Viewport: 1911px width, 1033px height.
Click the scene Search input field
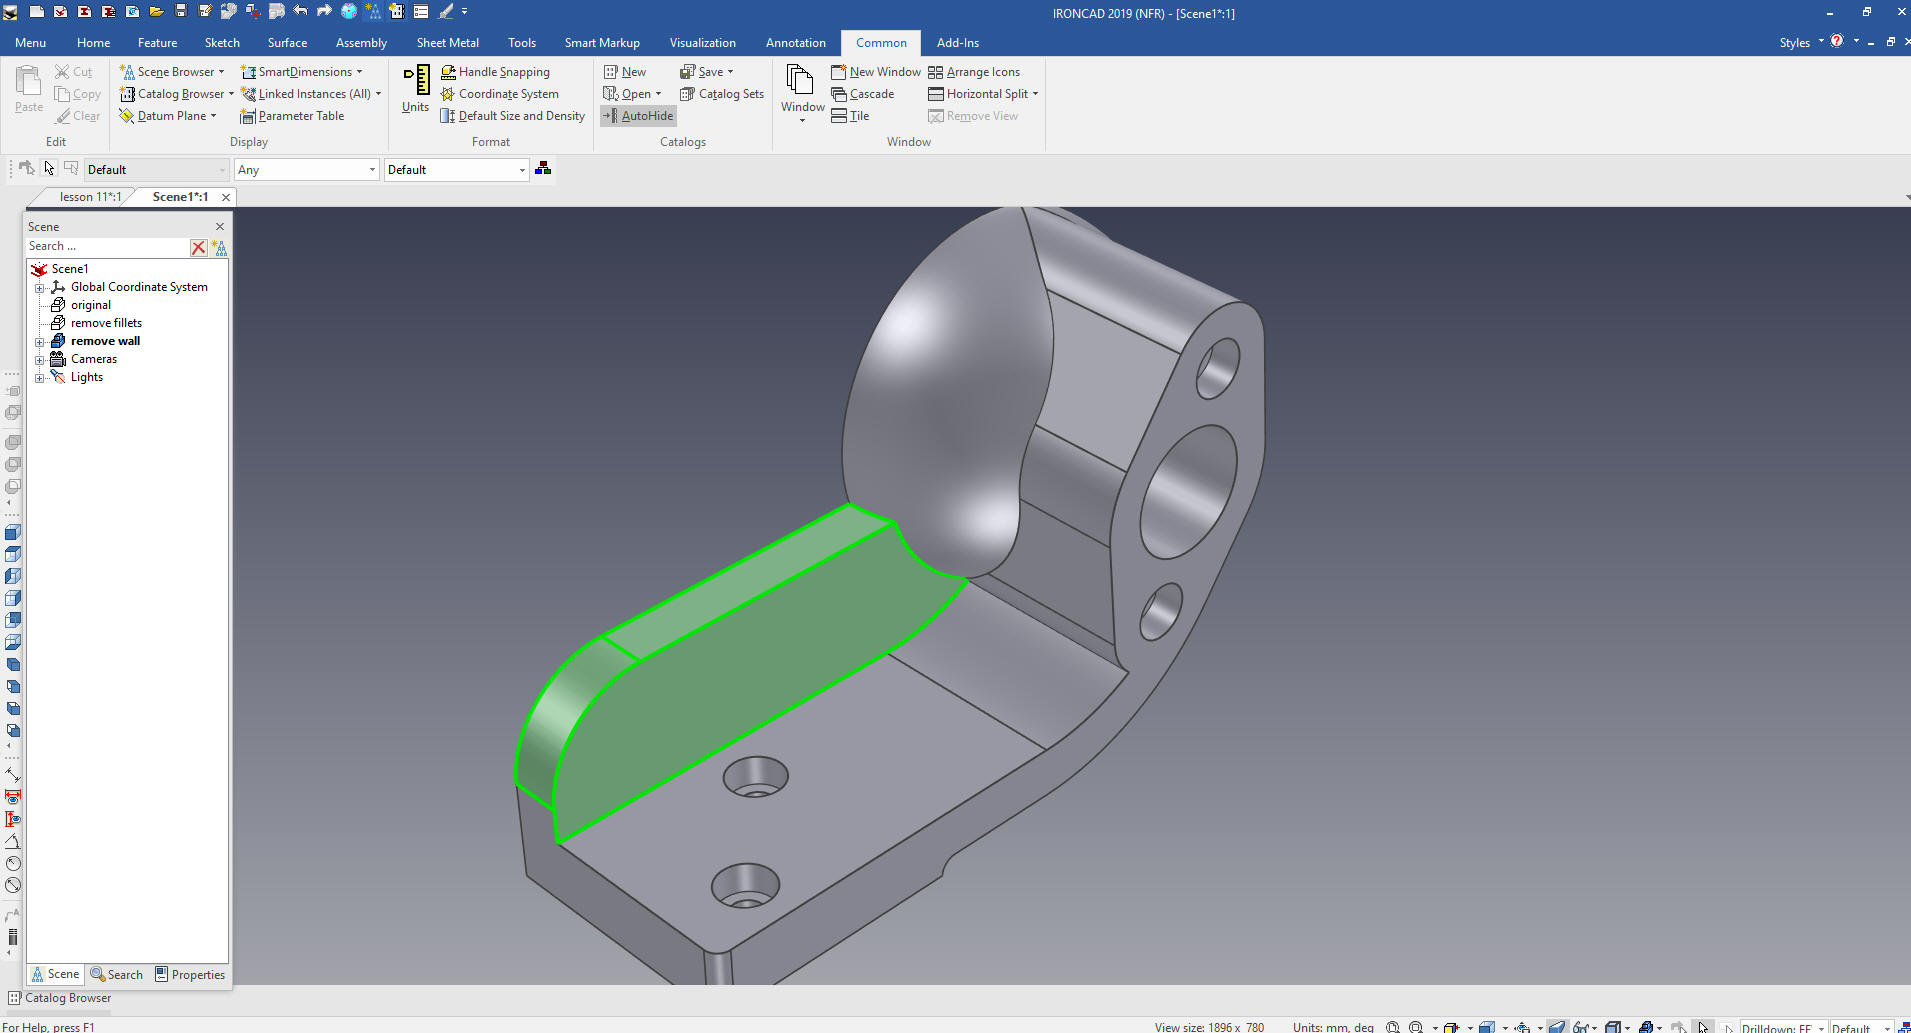[105, 247]
